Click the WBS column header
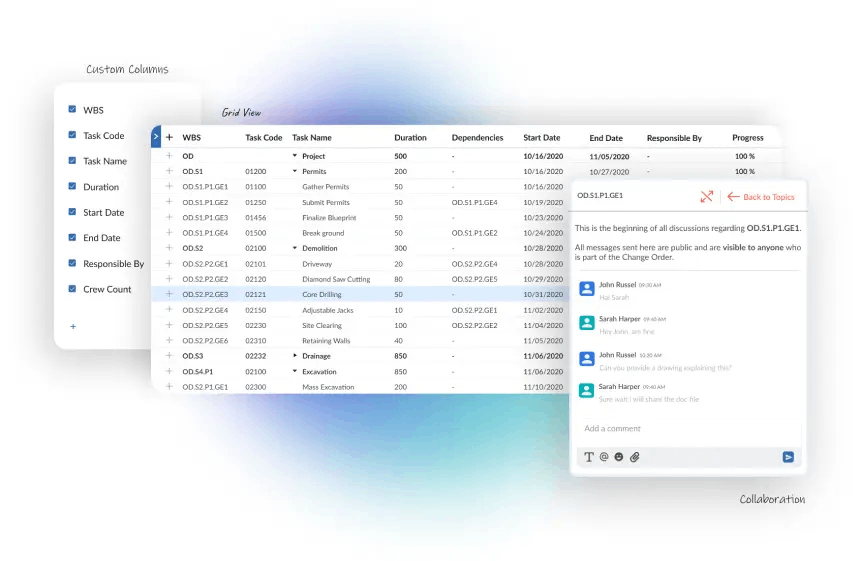The image size is (860, 561). (x=191, y=138)
